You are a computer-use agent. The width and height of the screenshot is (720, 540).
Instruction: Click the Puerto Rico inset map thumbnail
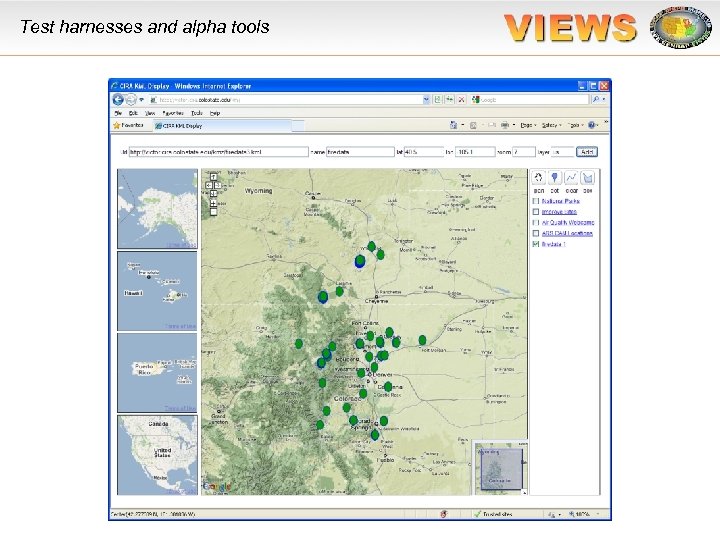[x=158, y=373]
